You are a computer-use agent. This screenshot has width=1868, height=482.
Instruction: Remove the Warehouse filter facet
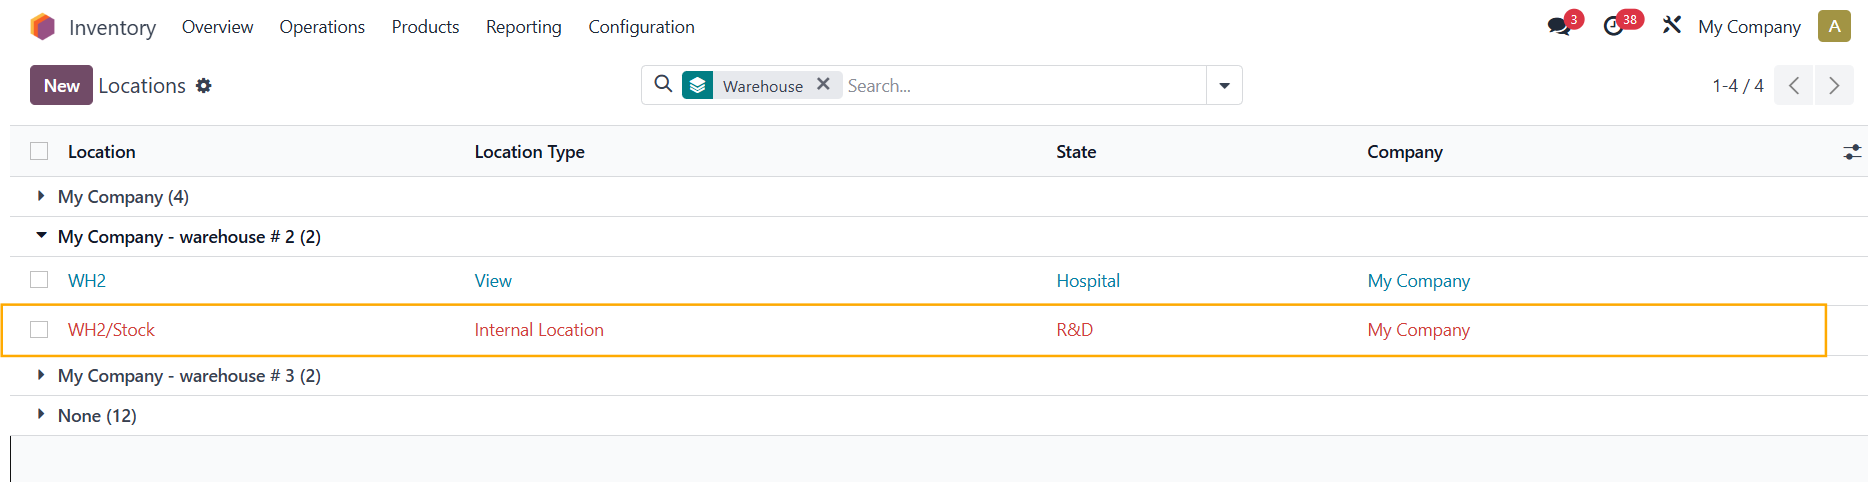[823, 85]
